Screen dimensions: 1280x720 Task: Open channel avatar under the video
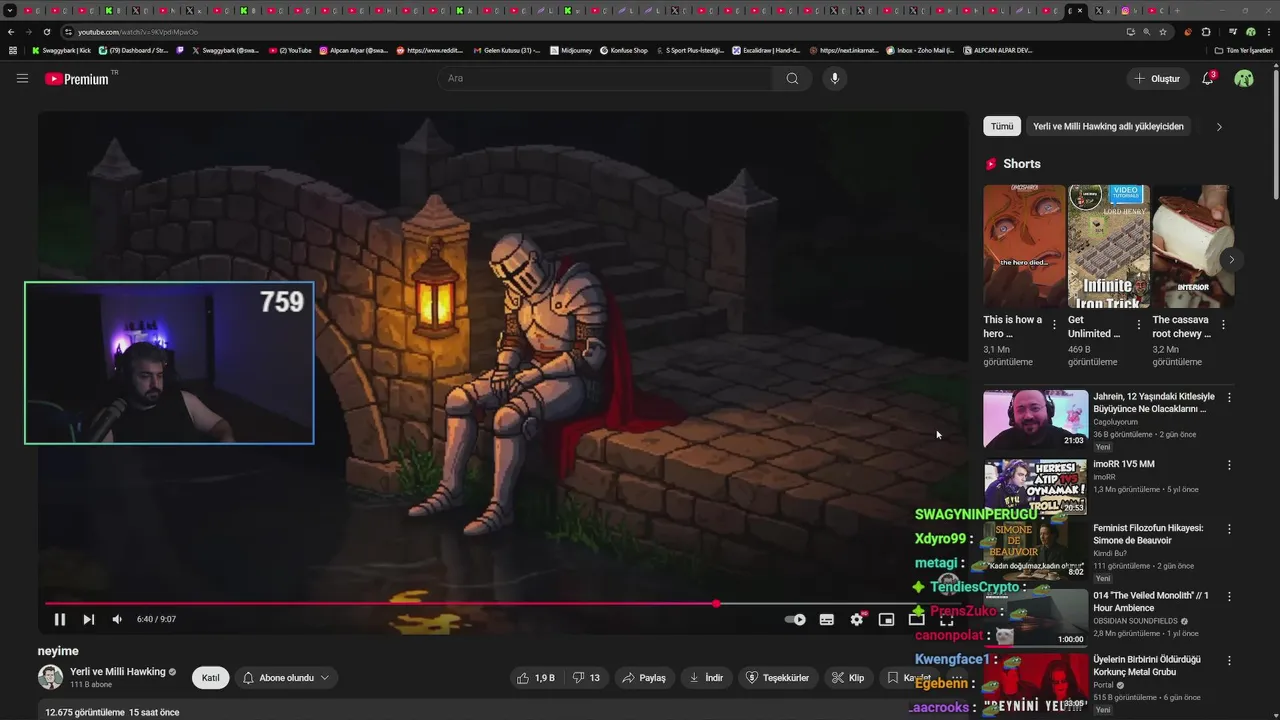click(50, 677)
